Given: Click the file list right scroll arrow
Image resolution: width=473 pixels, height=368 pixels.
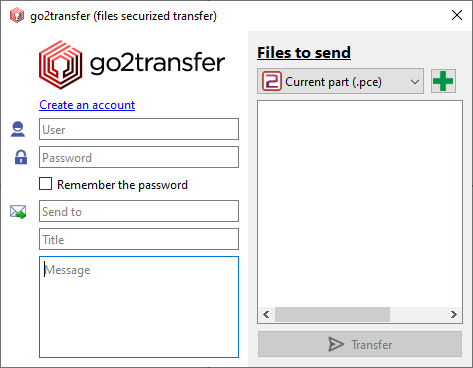Looking at the screenshot, I should 453,314.
